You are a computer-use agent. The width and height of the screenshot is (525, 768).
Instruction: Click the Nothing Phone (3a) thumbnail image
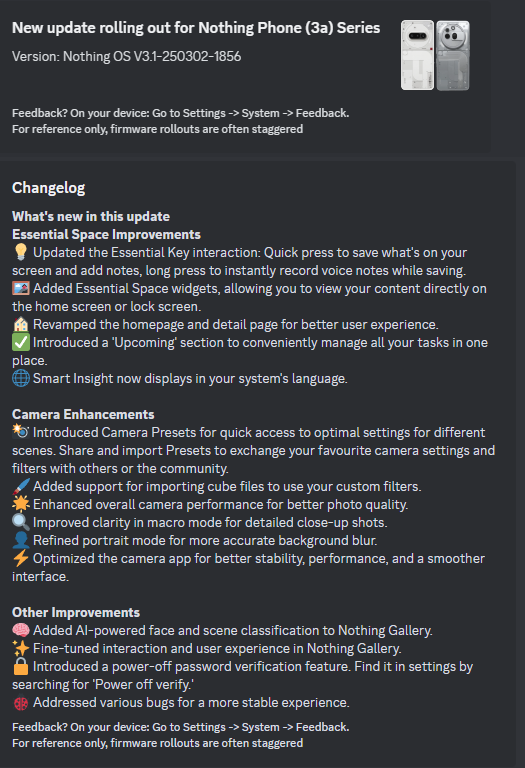pos(435,55)
